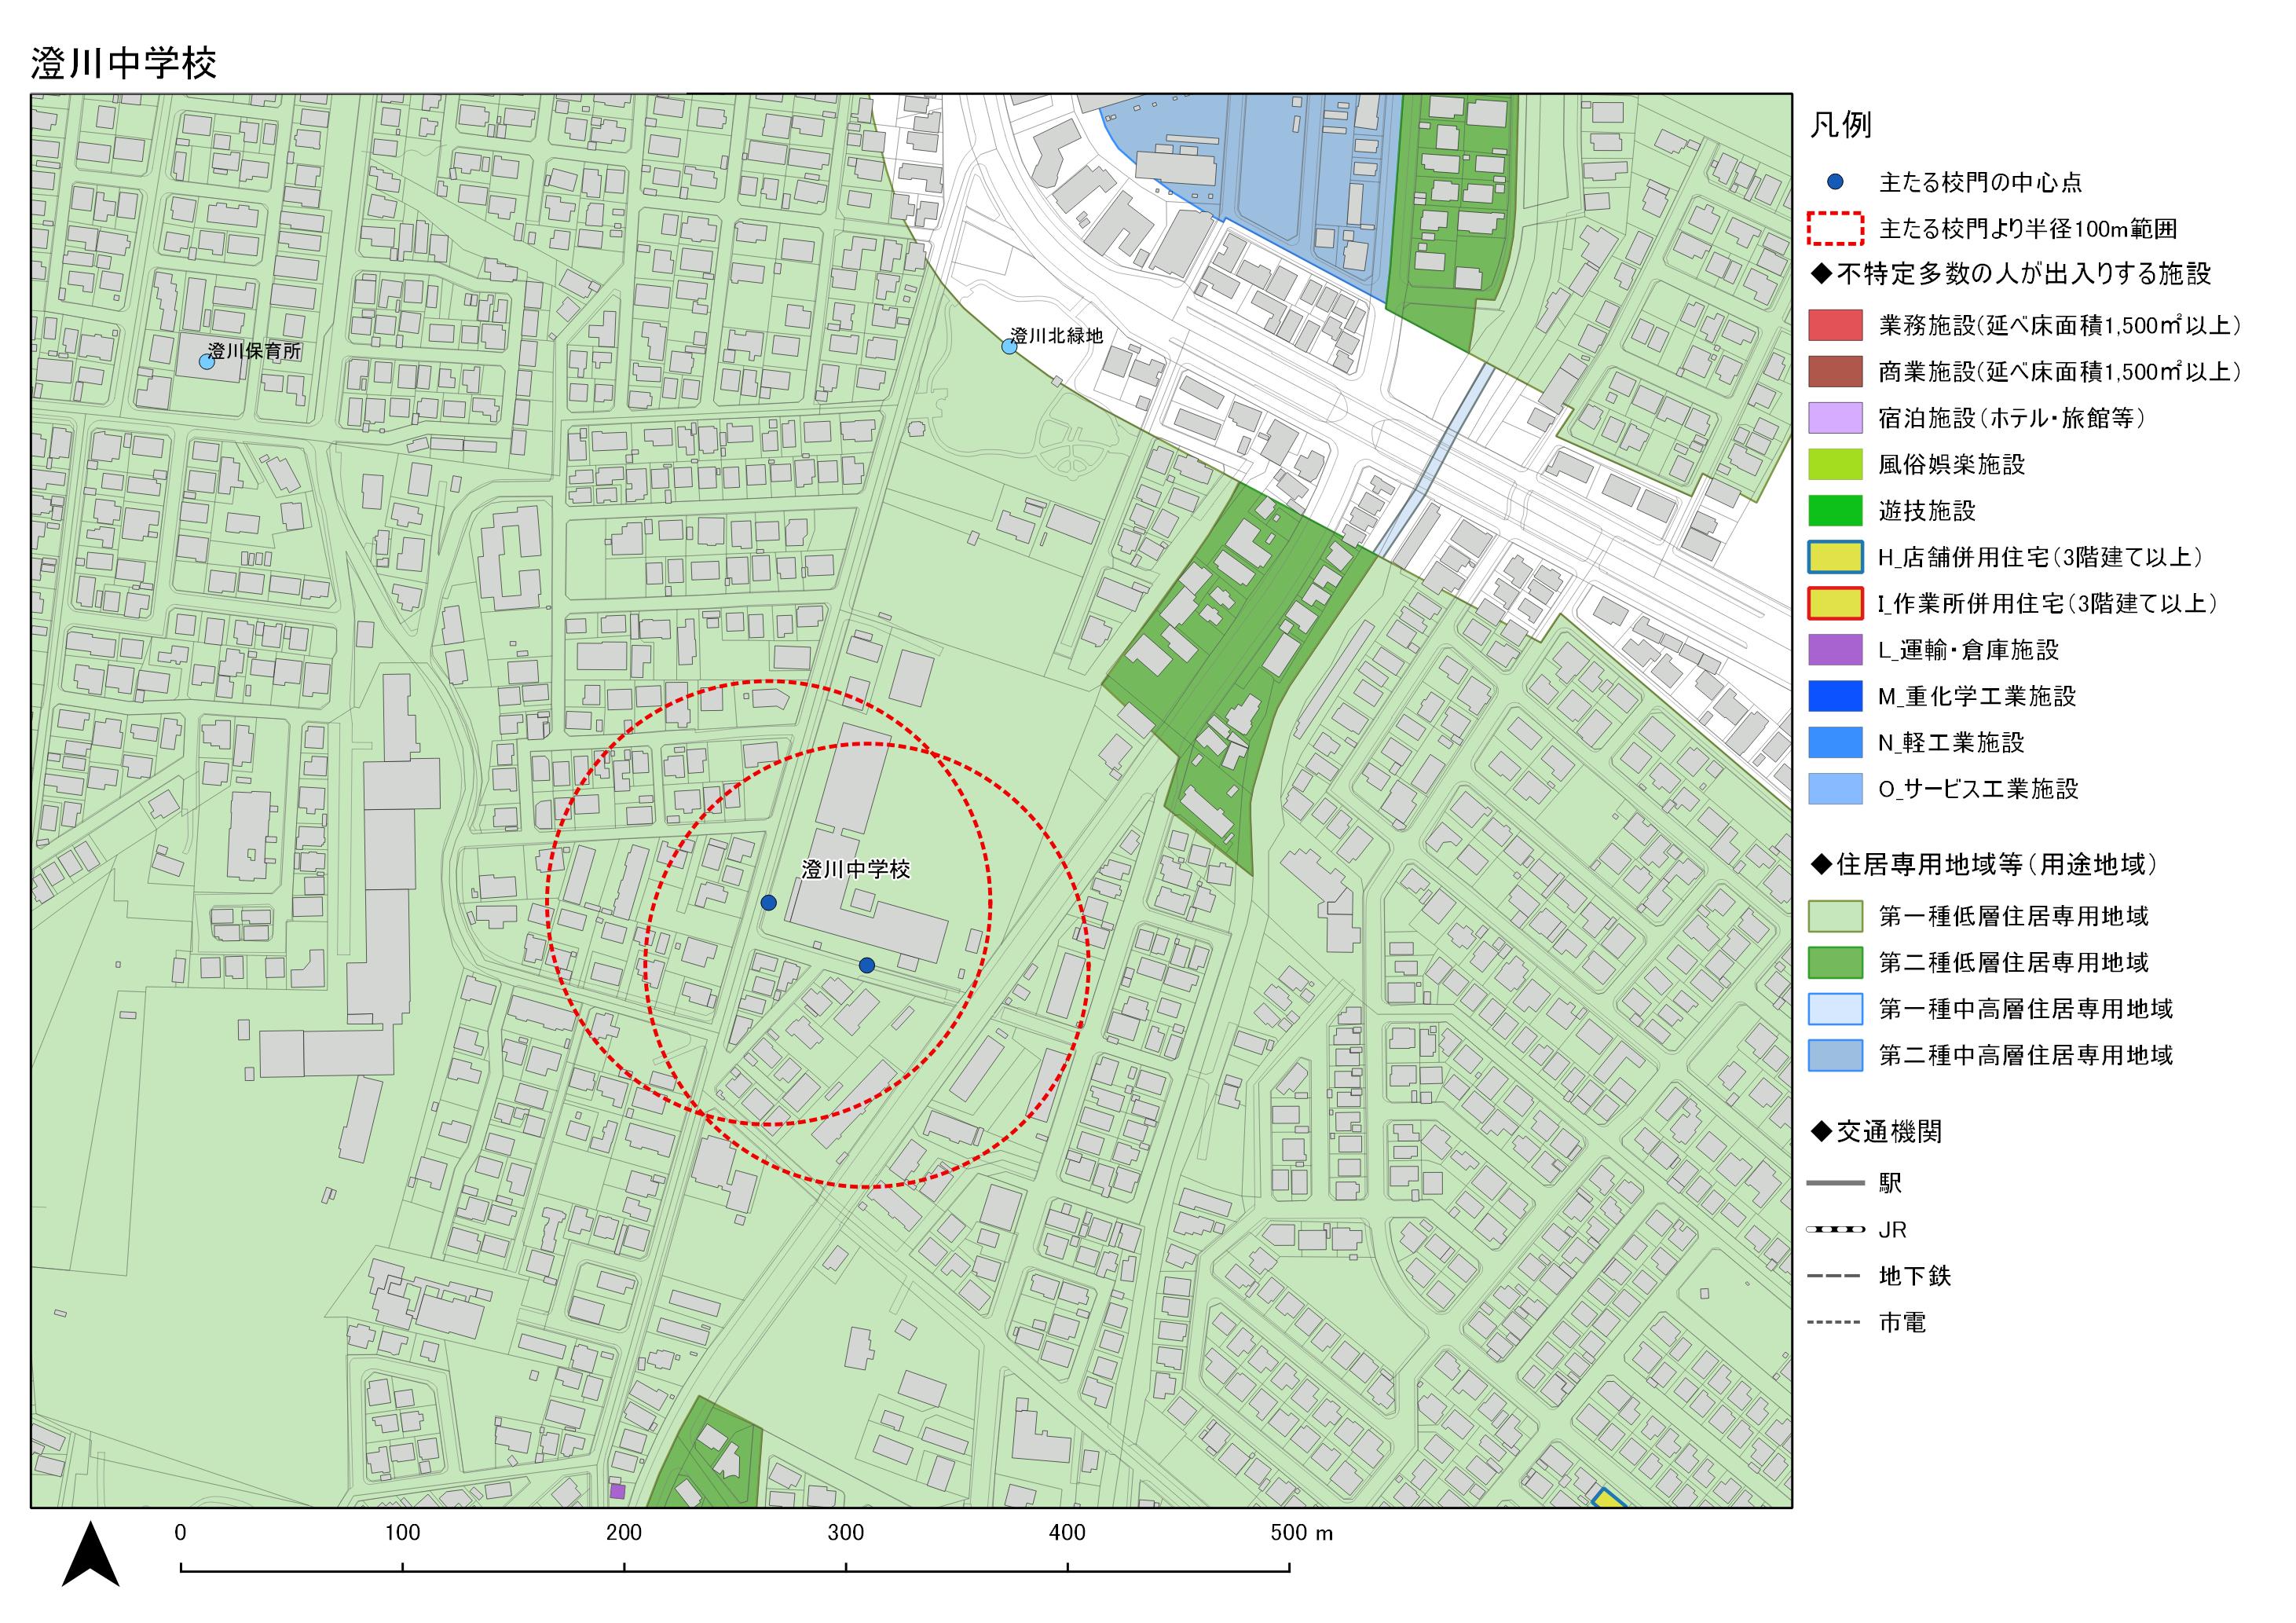Click the 第二種低層住居専用地域 legend swatch

coord(1835,962)
